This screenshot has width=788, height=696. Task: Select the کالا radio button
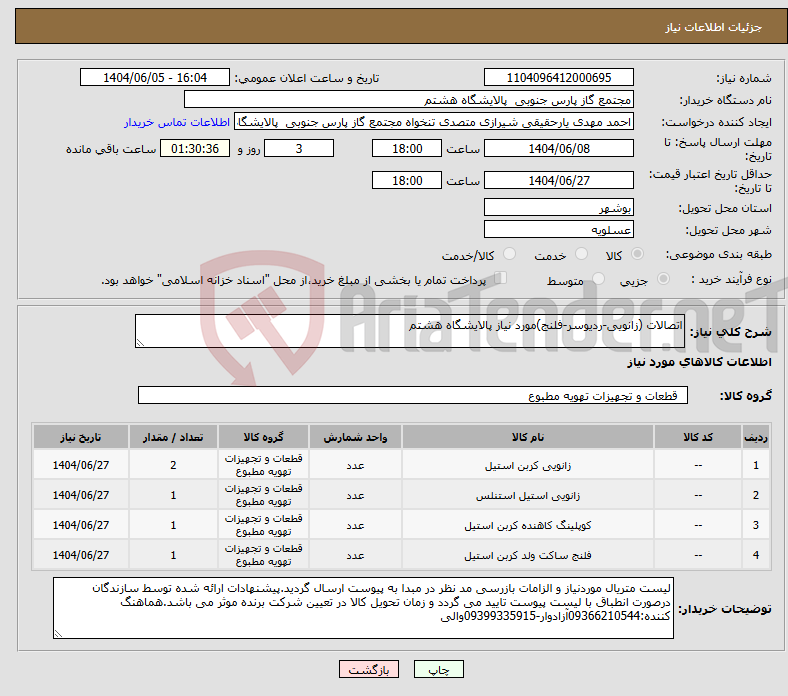[638, 255]
